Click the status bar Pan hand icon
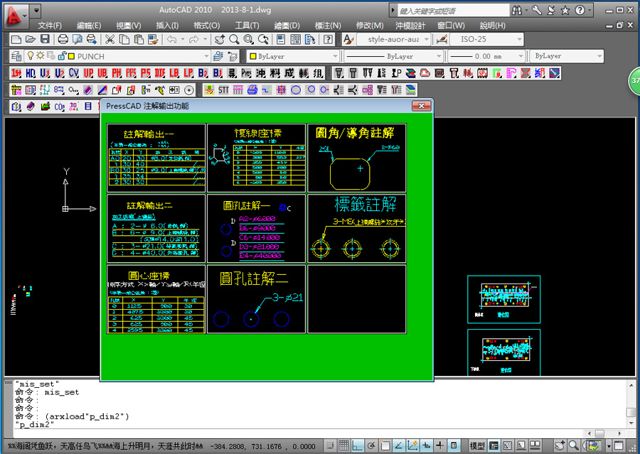The image size is (640, 454). (x=560, y=445)
